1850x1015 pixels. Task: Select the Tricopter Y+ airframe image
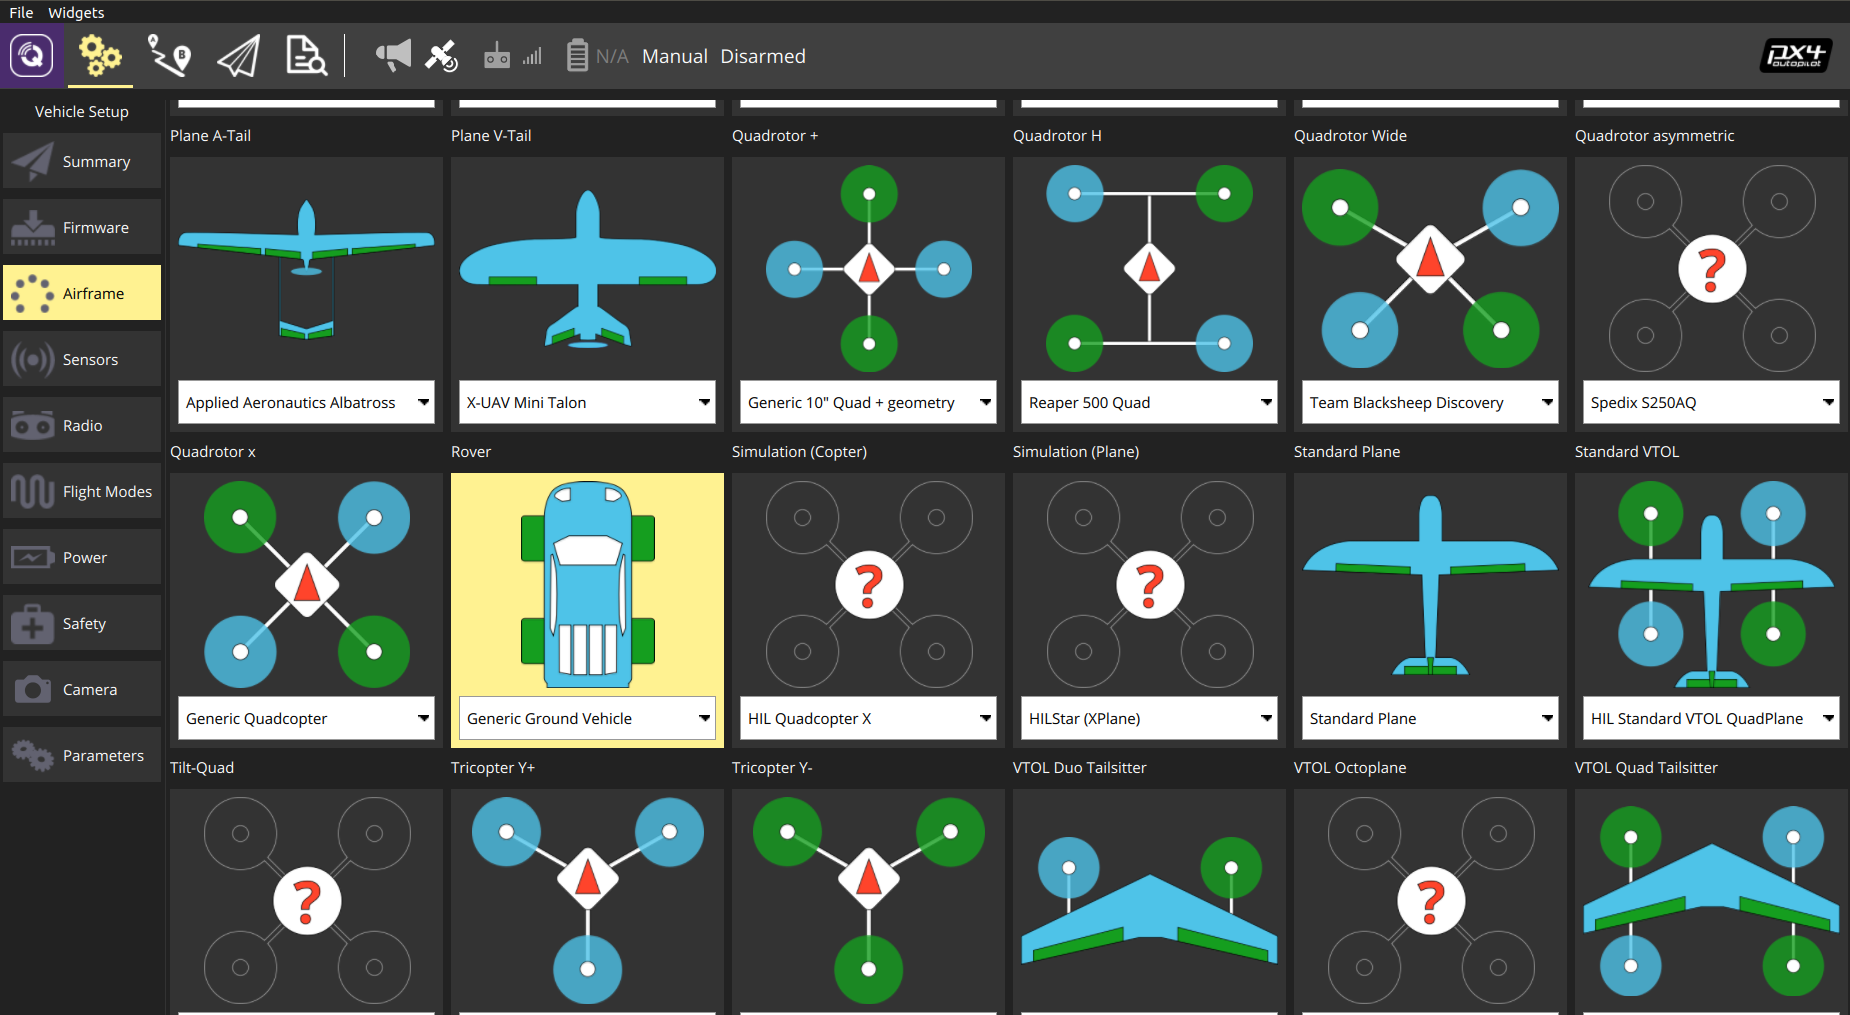click(587, 900)
